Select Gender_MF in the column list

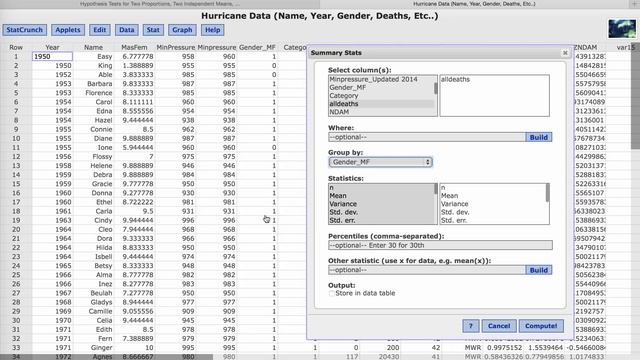pos(347,87)
